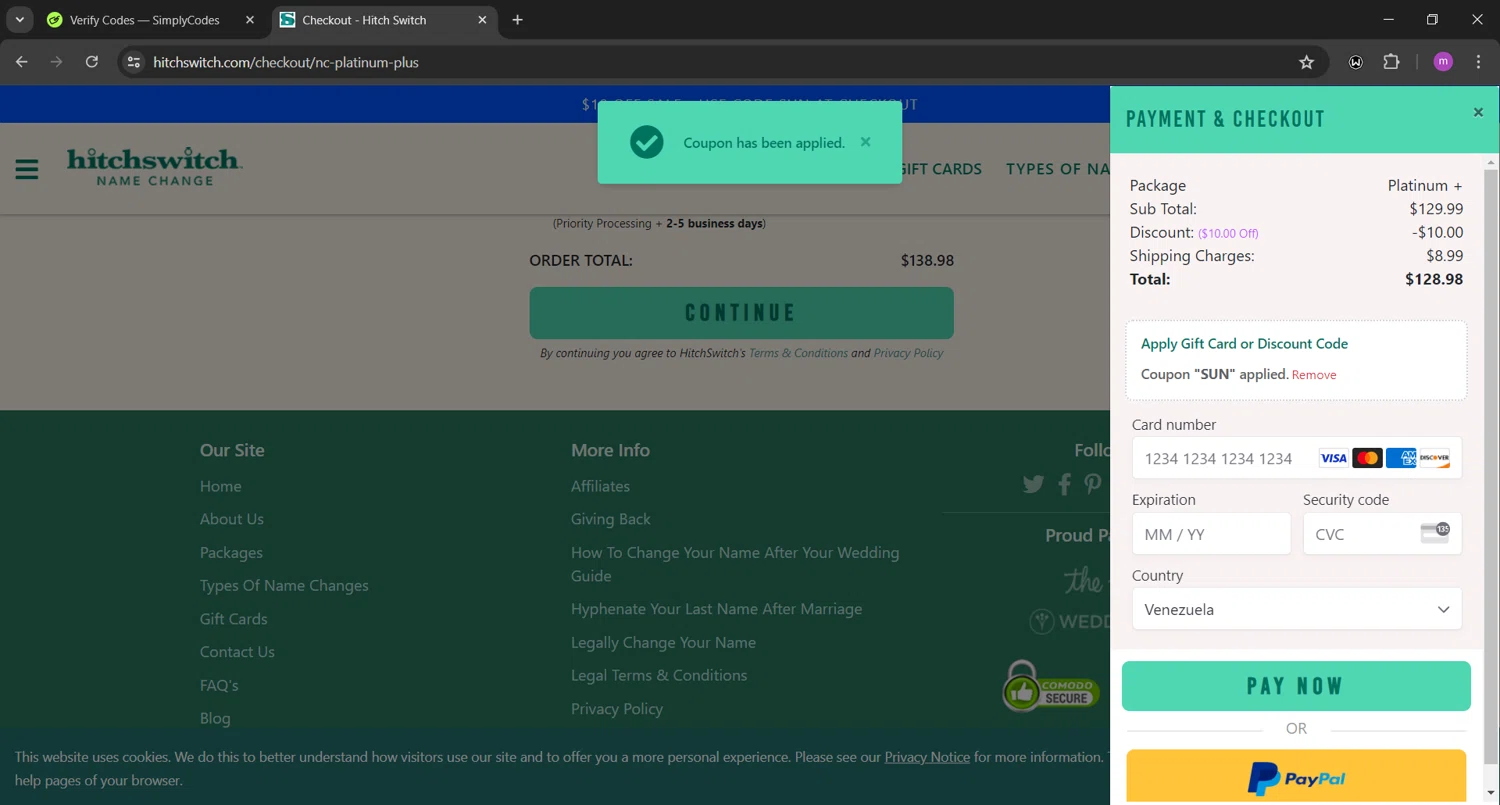Open the Apply Gift Card or Discount Code link

(x=1244, y=344)
